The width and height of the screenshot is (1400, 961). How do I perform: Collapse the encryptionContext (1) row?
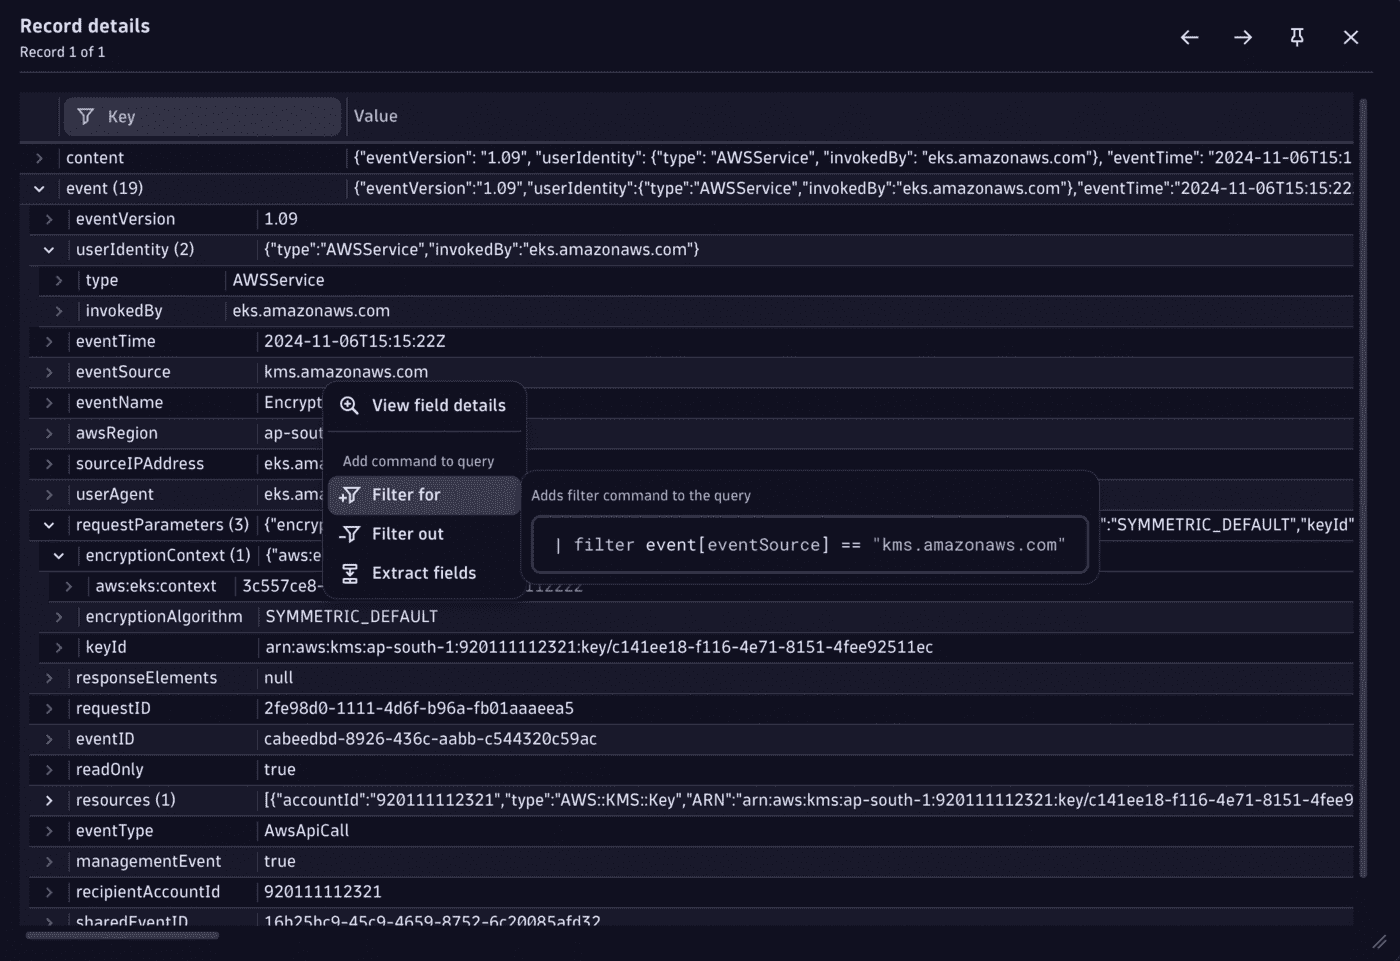coord(59,555)
